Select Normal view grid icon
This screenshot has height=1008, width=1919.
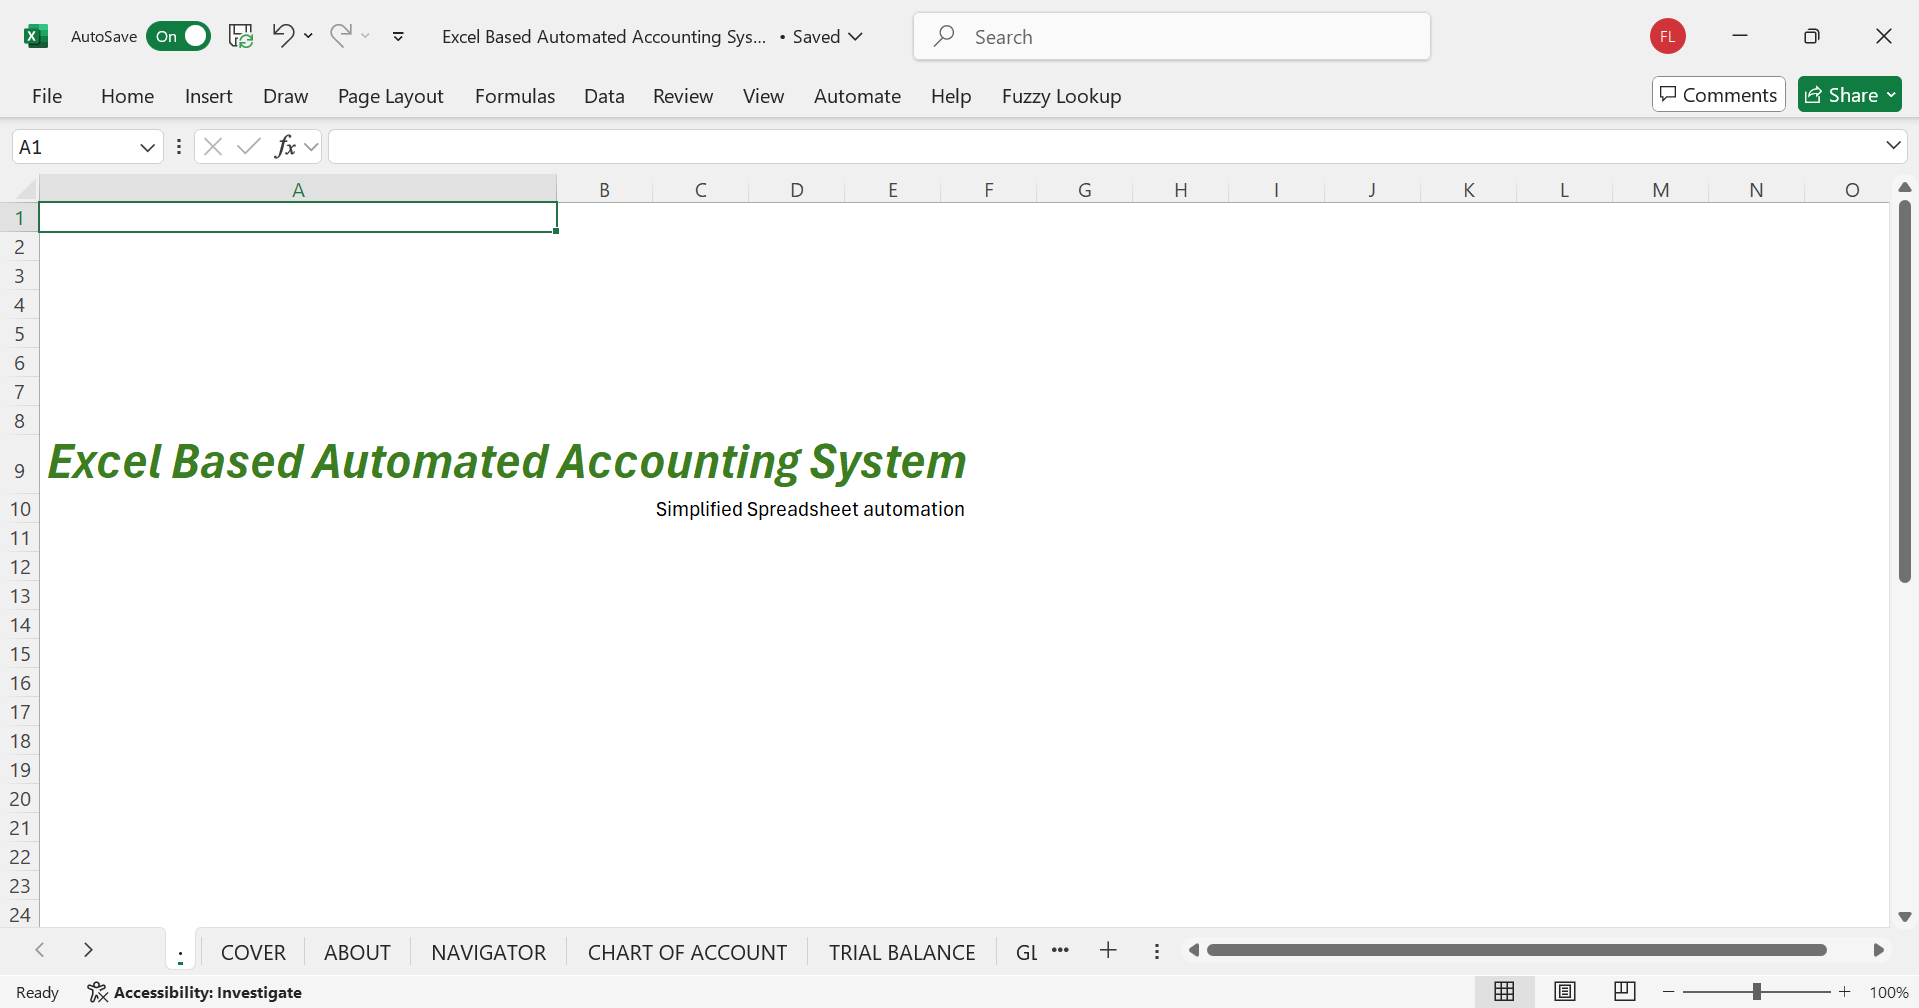(1504, 991)
